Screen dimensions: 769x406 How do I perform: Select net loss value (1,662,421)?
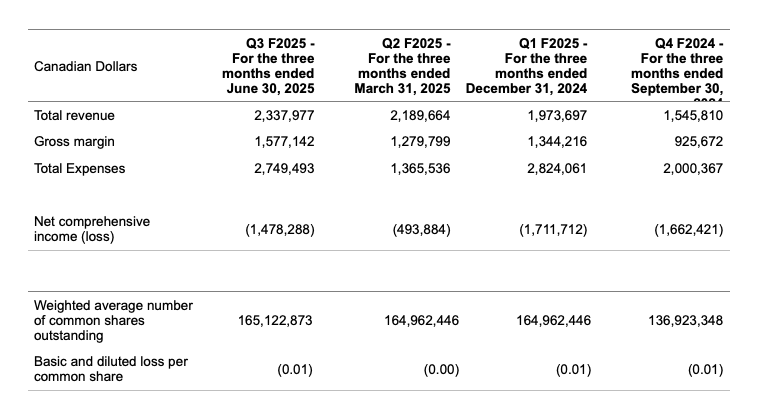[x=688, y=229]
